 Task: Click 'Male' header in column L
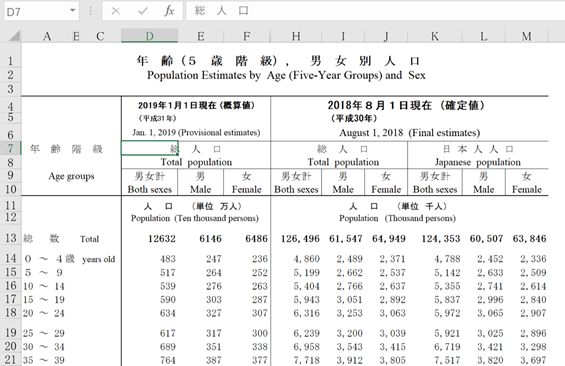pyautogui.click(x=484, y=189)
